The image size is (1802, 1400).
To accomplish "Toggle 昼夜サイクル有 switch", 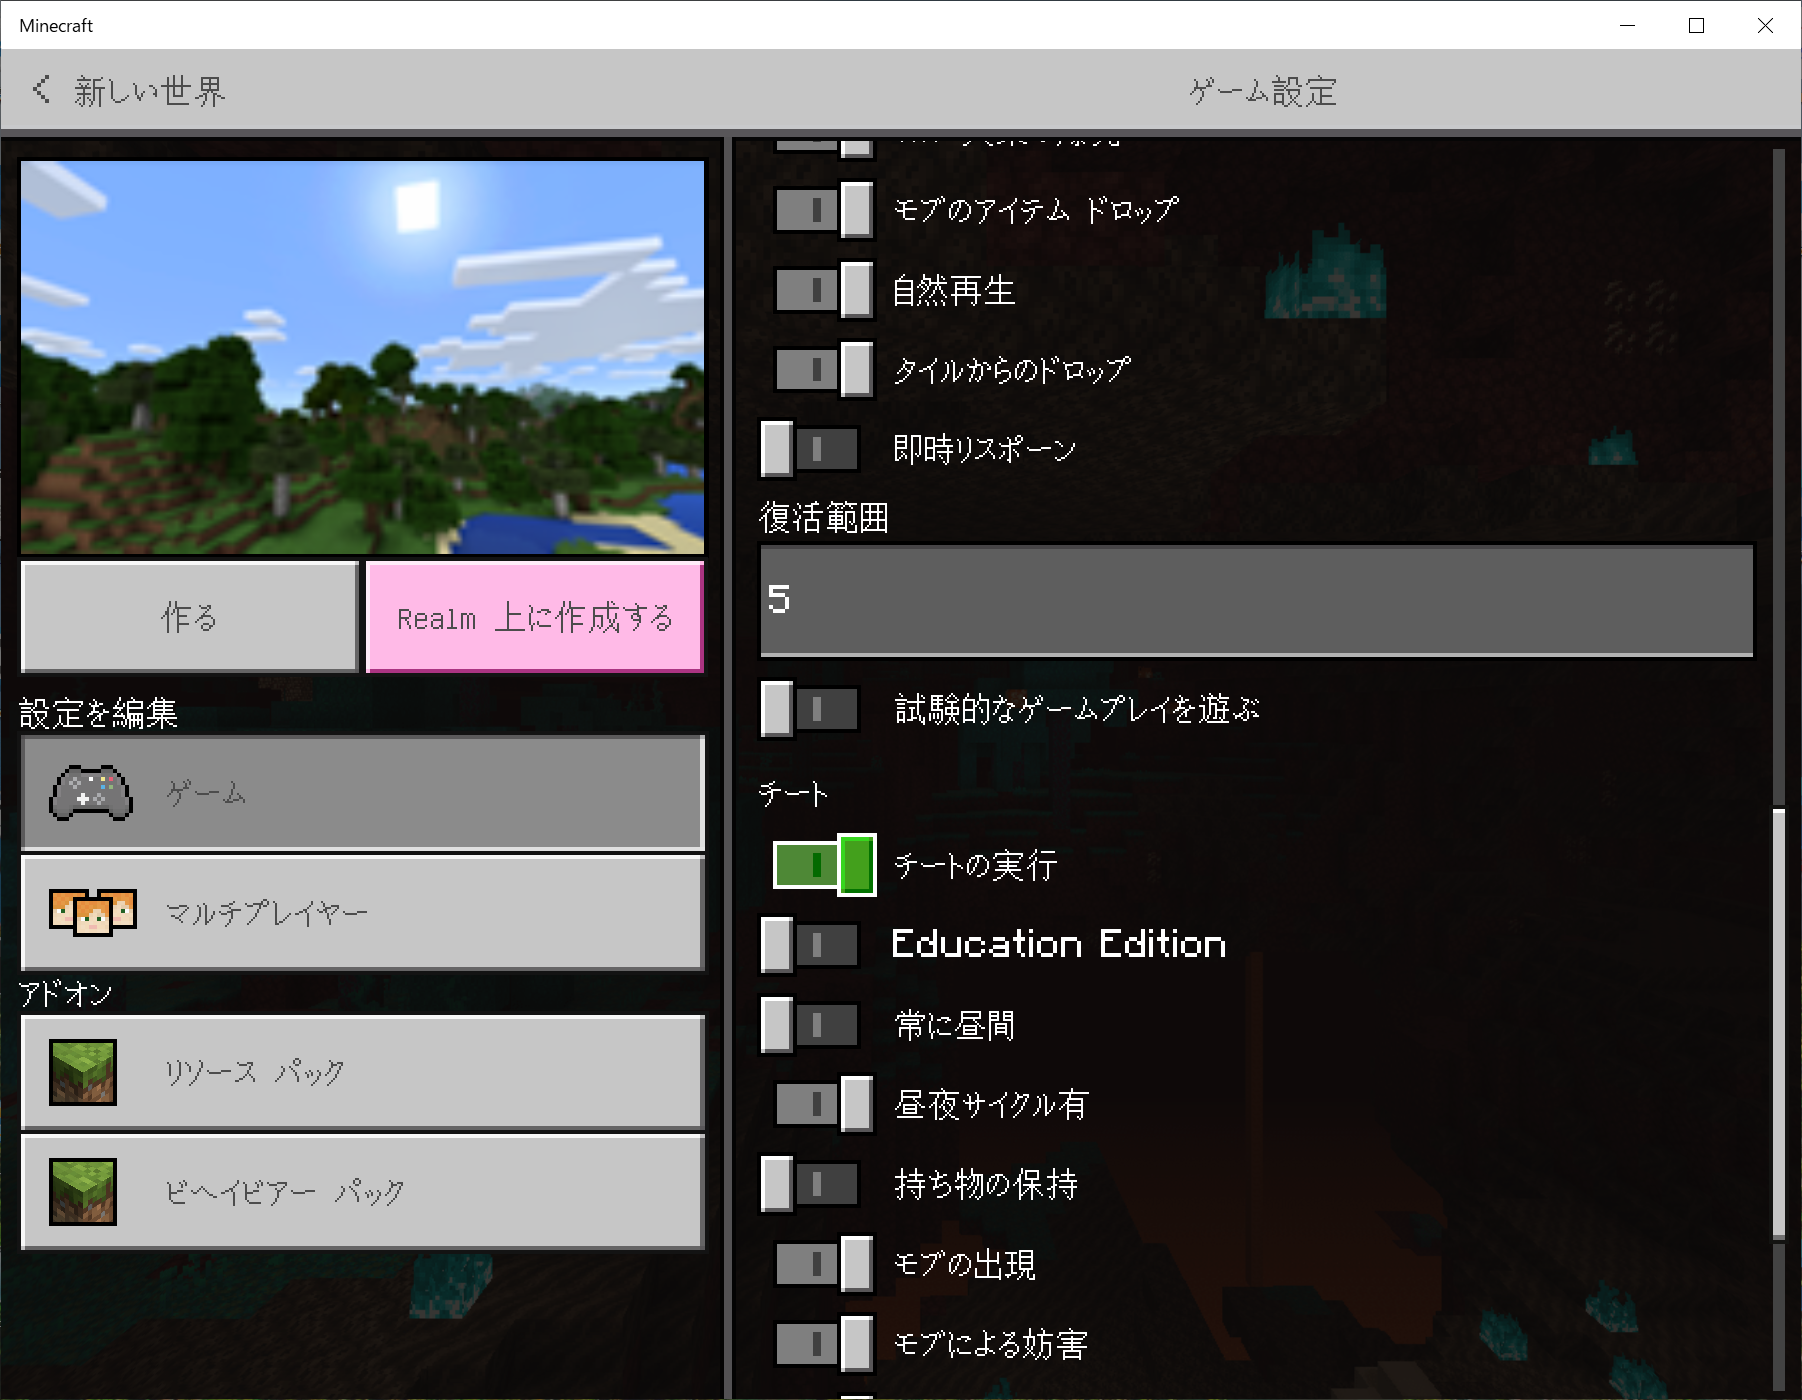I will 825,1104.
